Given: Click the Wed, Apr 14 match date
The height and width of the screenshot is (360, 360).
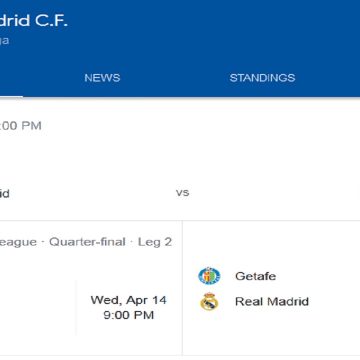Looking at the screenshot, I should (x=128, y=300).
